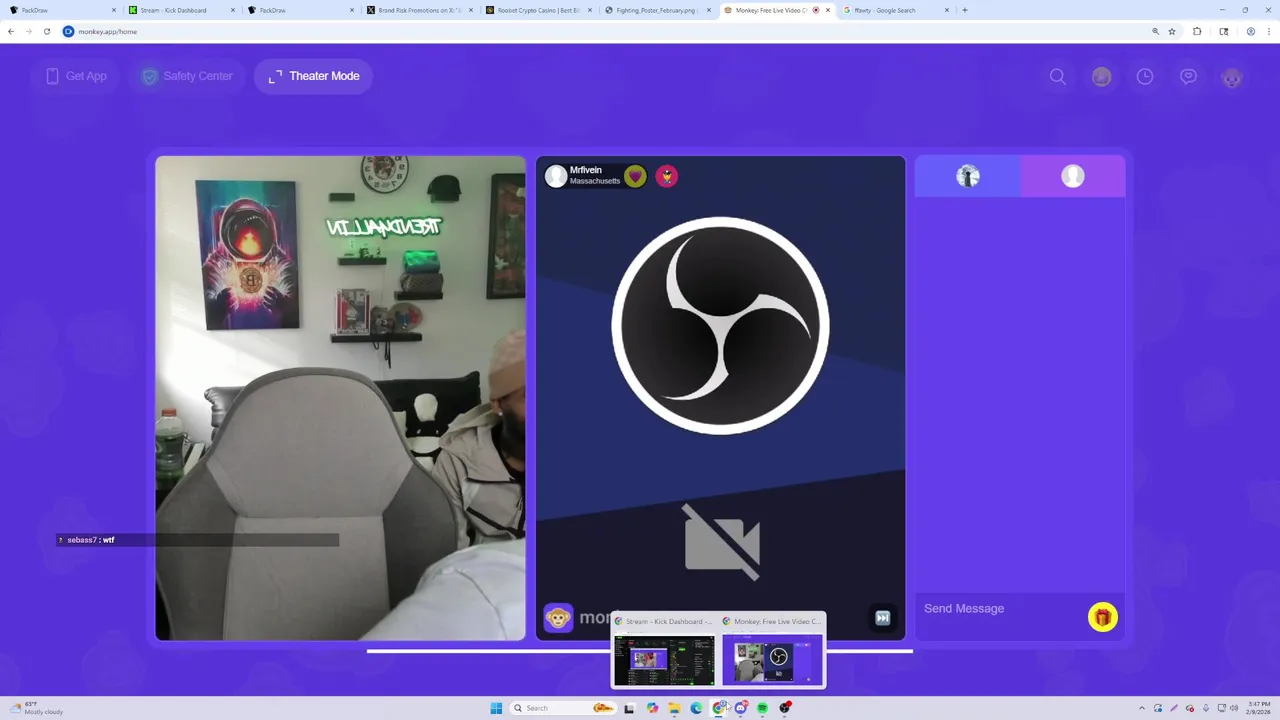This screenshot has width=1280, height=720.
Task: Focus the Send Message input field
Action: click(x=1000, y=608)
